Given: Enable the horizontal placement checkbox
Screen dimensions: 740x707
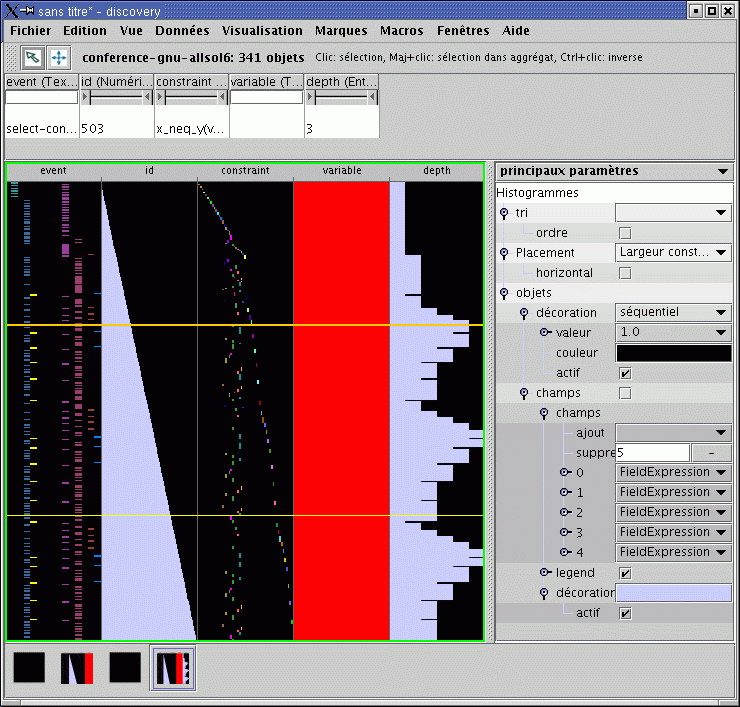Looking at the screenshot, I should (x=625, y=273).
